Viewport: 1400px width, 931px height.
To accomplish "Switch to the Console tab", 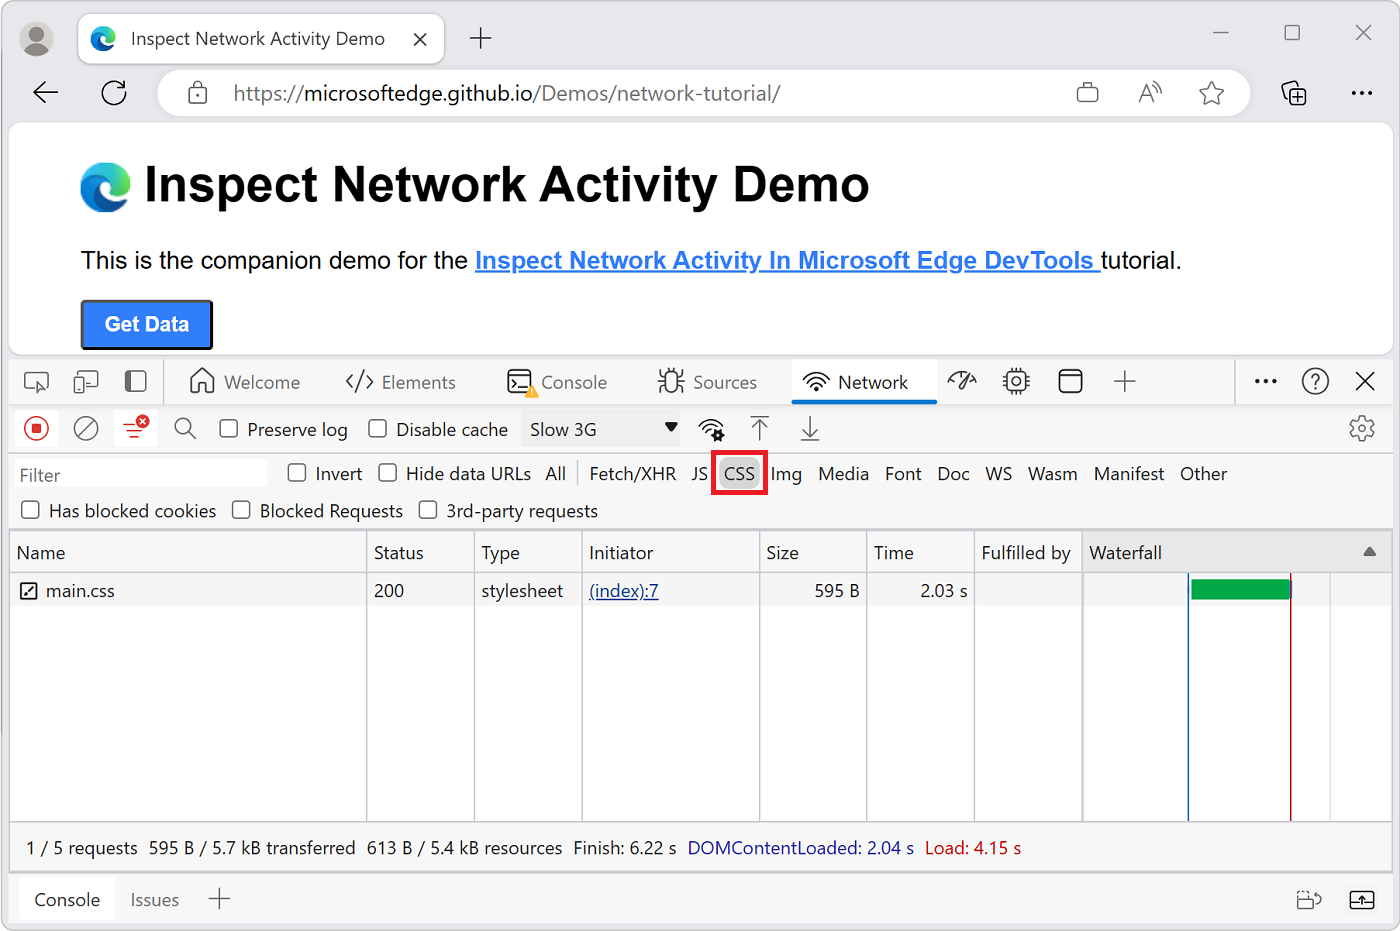I will tap(559, 381).
